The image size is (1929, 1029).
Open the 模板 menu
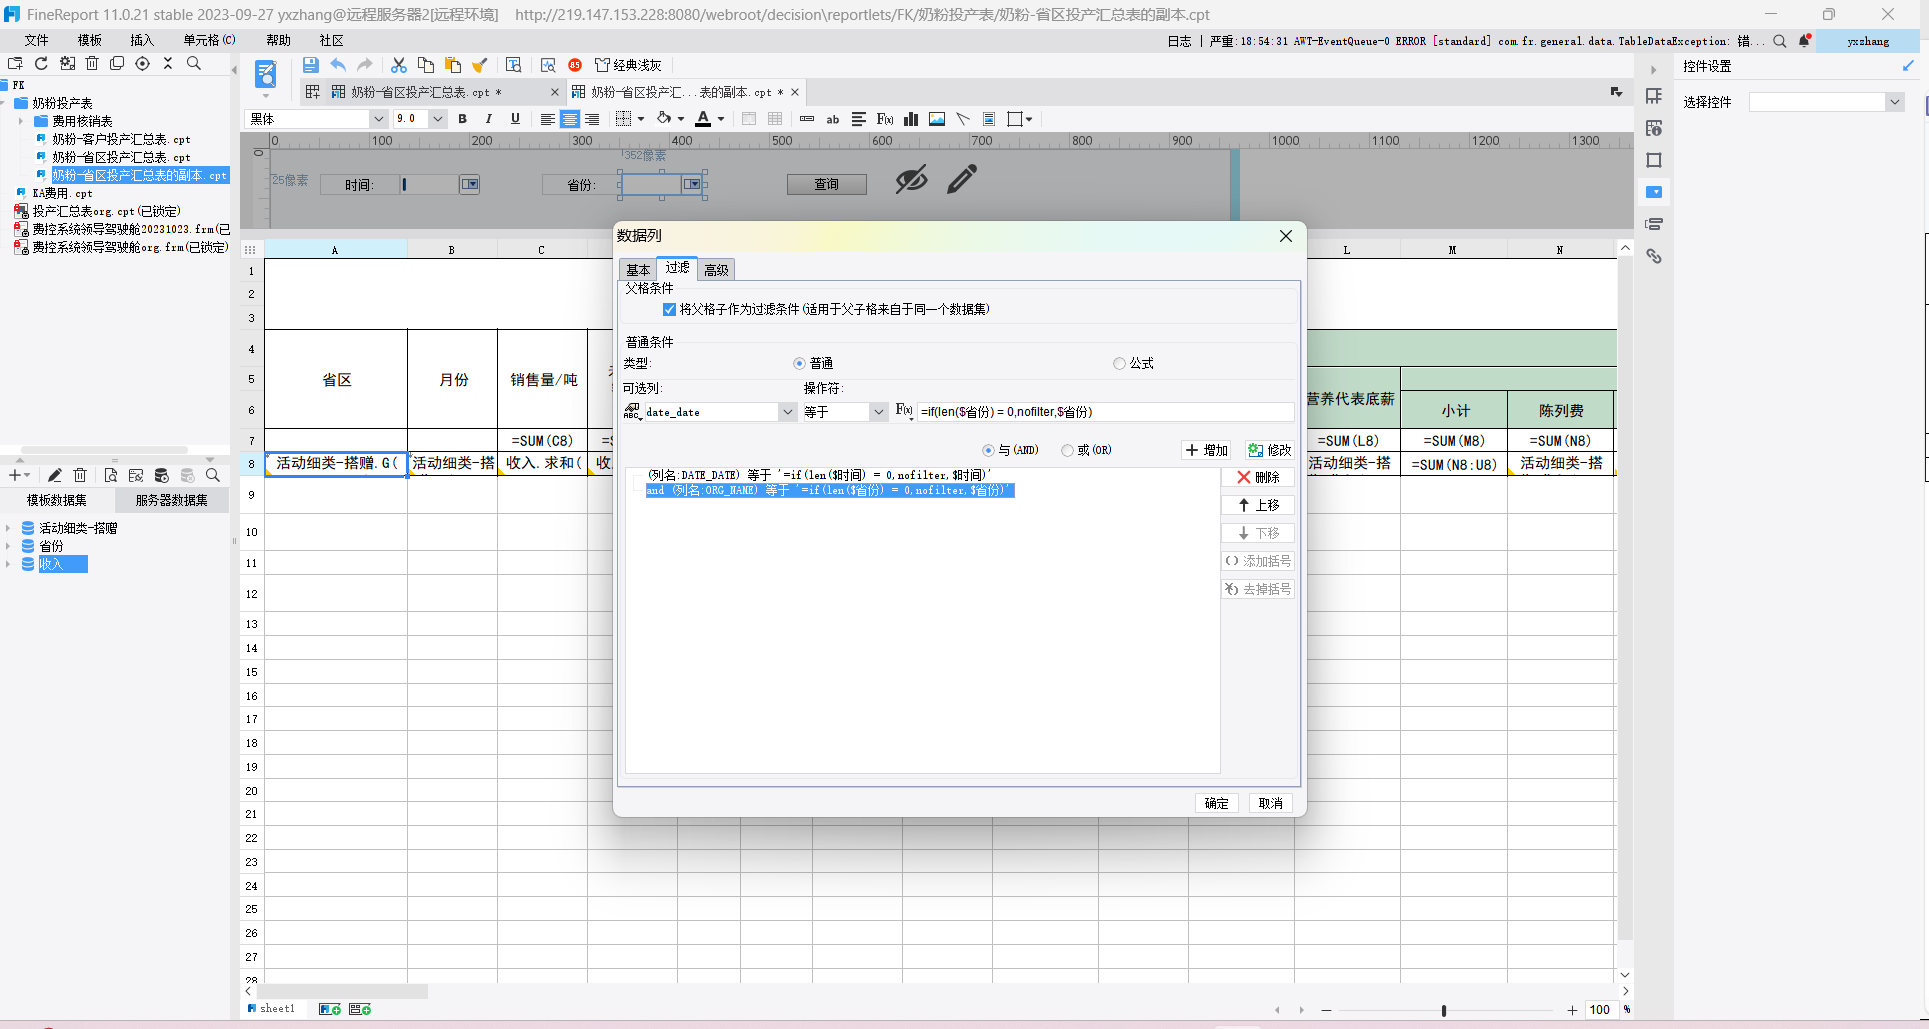(x=90, y=41)
